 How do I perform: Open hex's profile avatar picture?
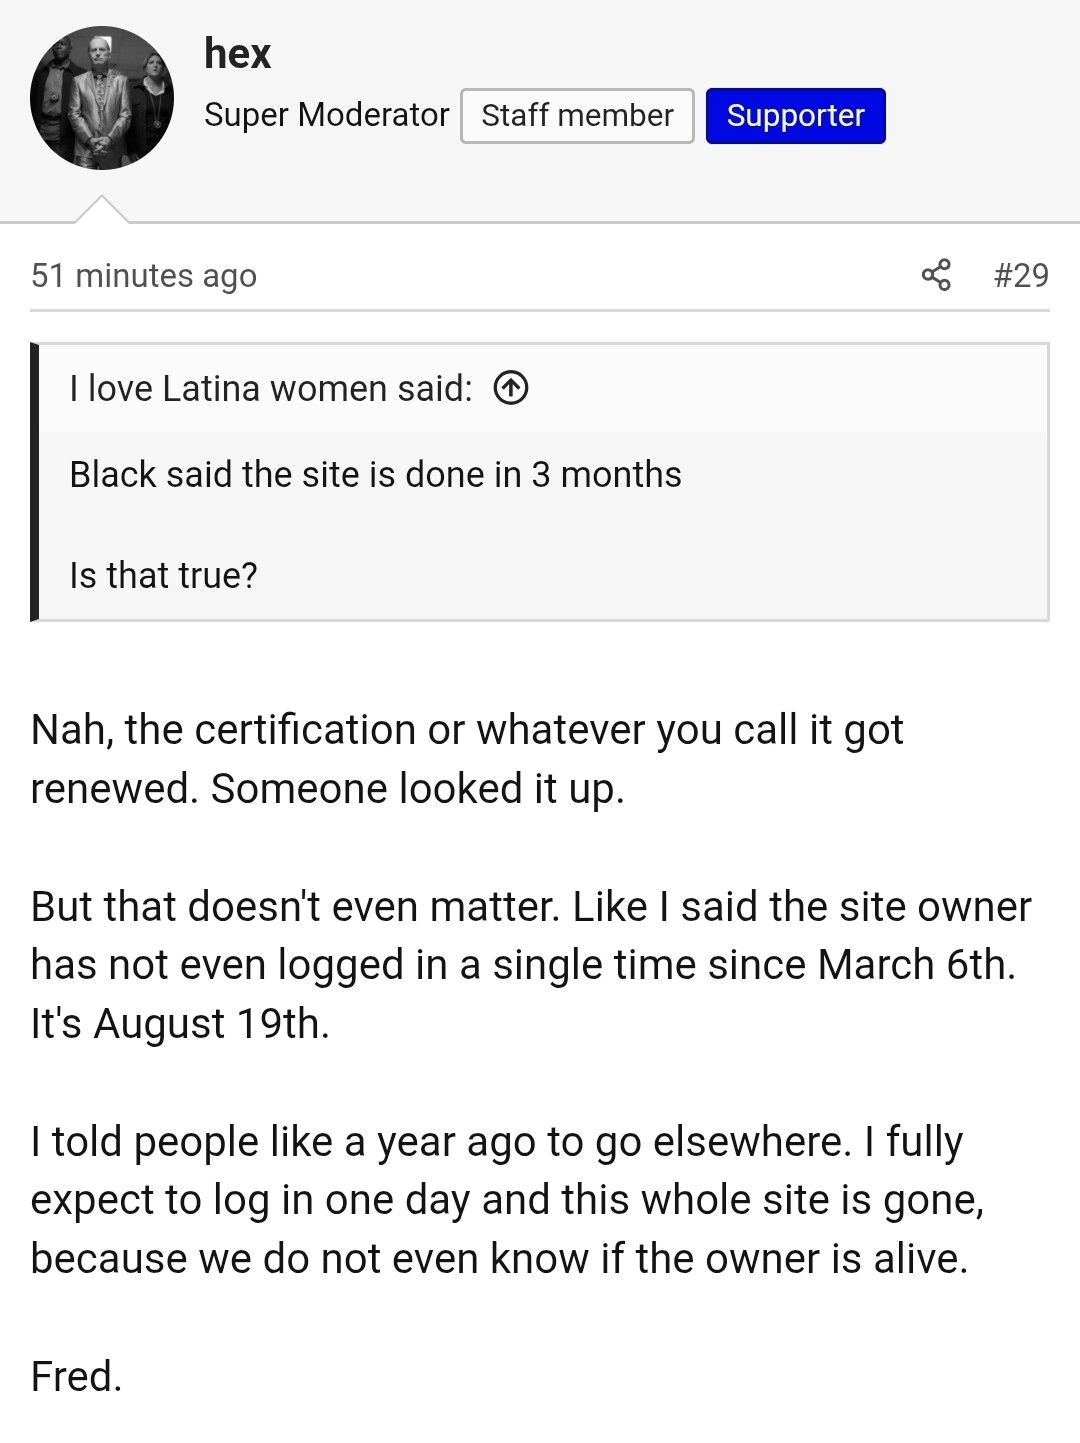102,98
